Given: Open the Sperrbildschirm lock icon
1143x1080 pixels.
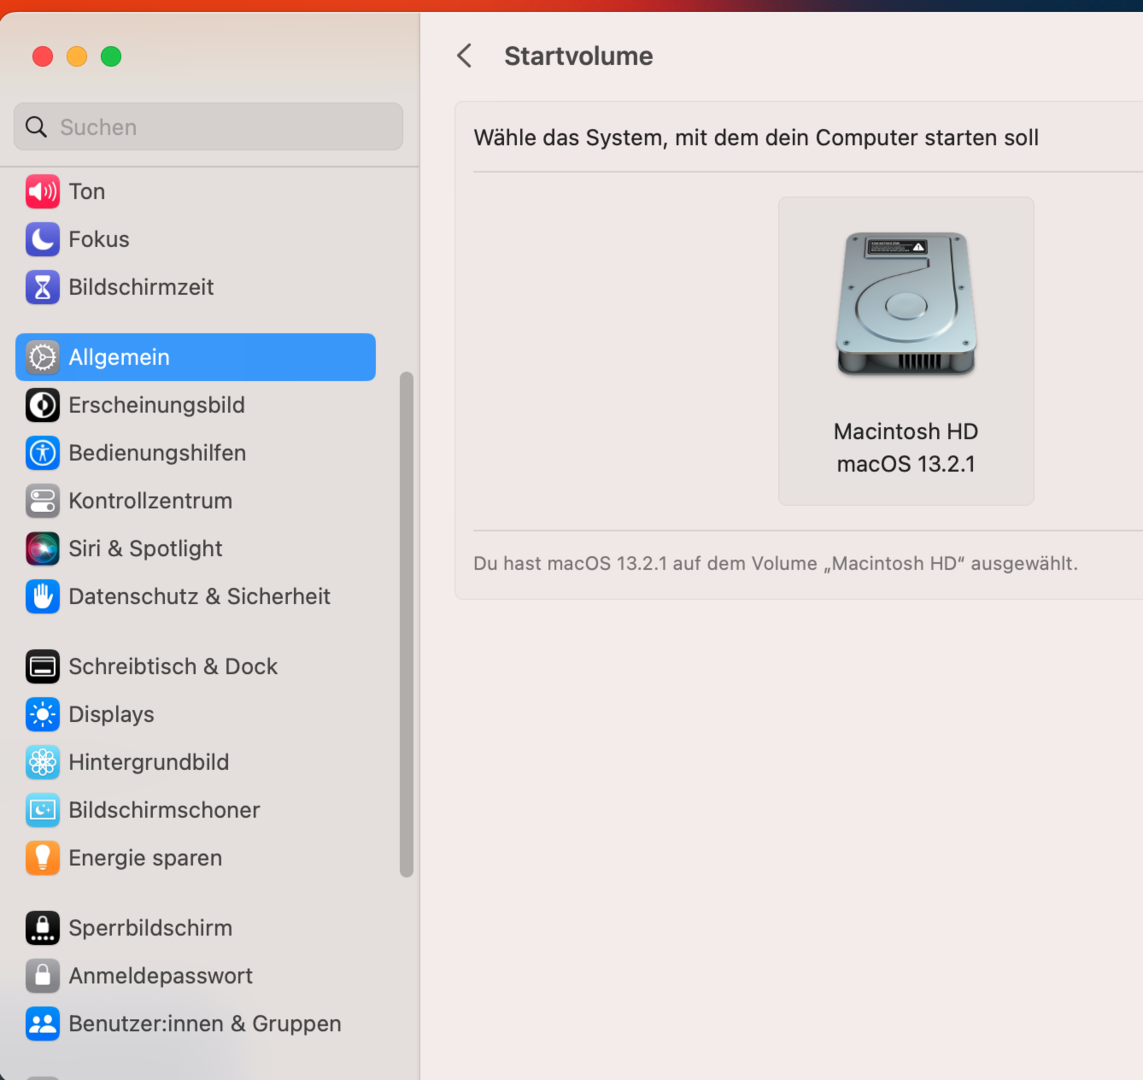Looking at the screenshot, I should [42, 928].
